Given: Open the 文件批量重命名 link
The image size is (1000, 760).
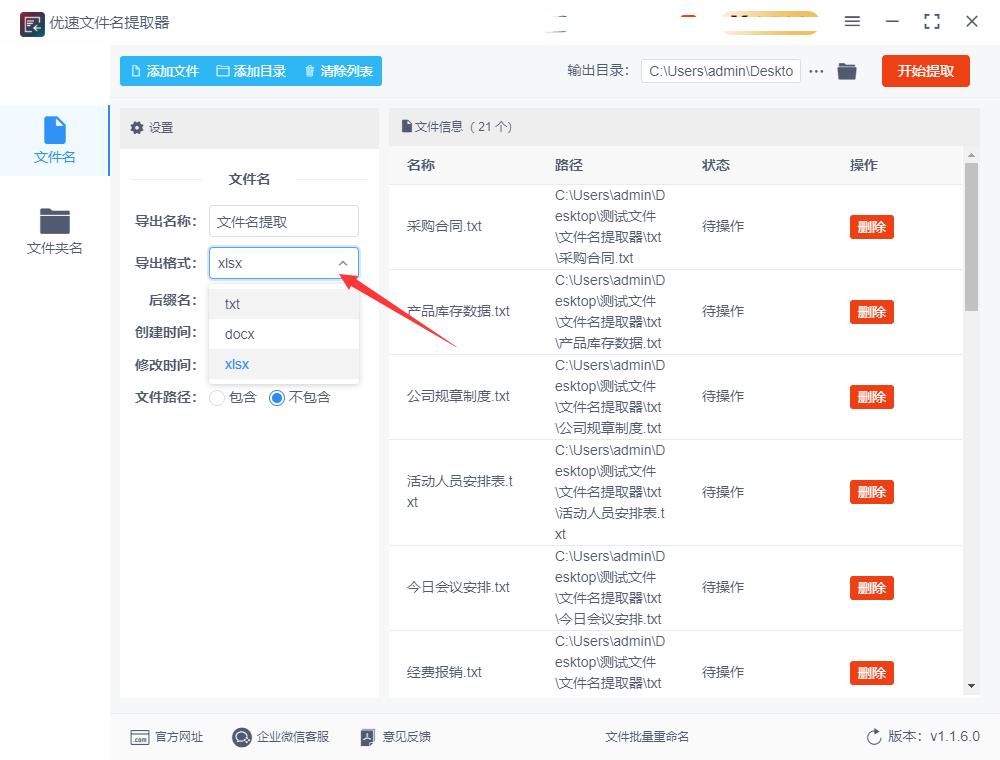Looking at the screenshot, I should [x=647, y=737].
